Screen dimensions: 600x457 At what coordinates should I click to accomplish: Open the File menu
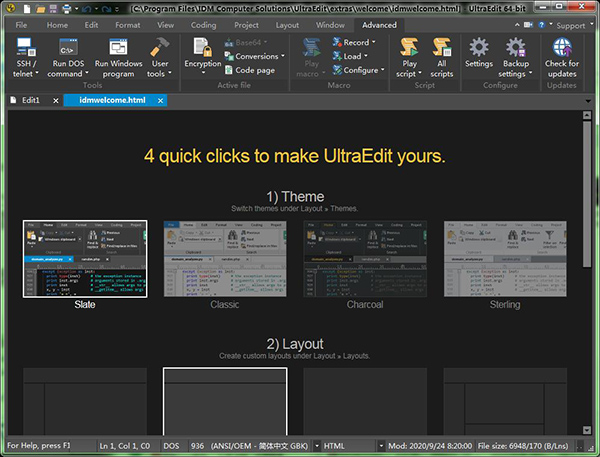(x=21, y=25)
